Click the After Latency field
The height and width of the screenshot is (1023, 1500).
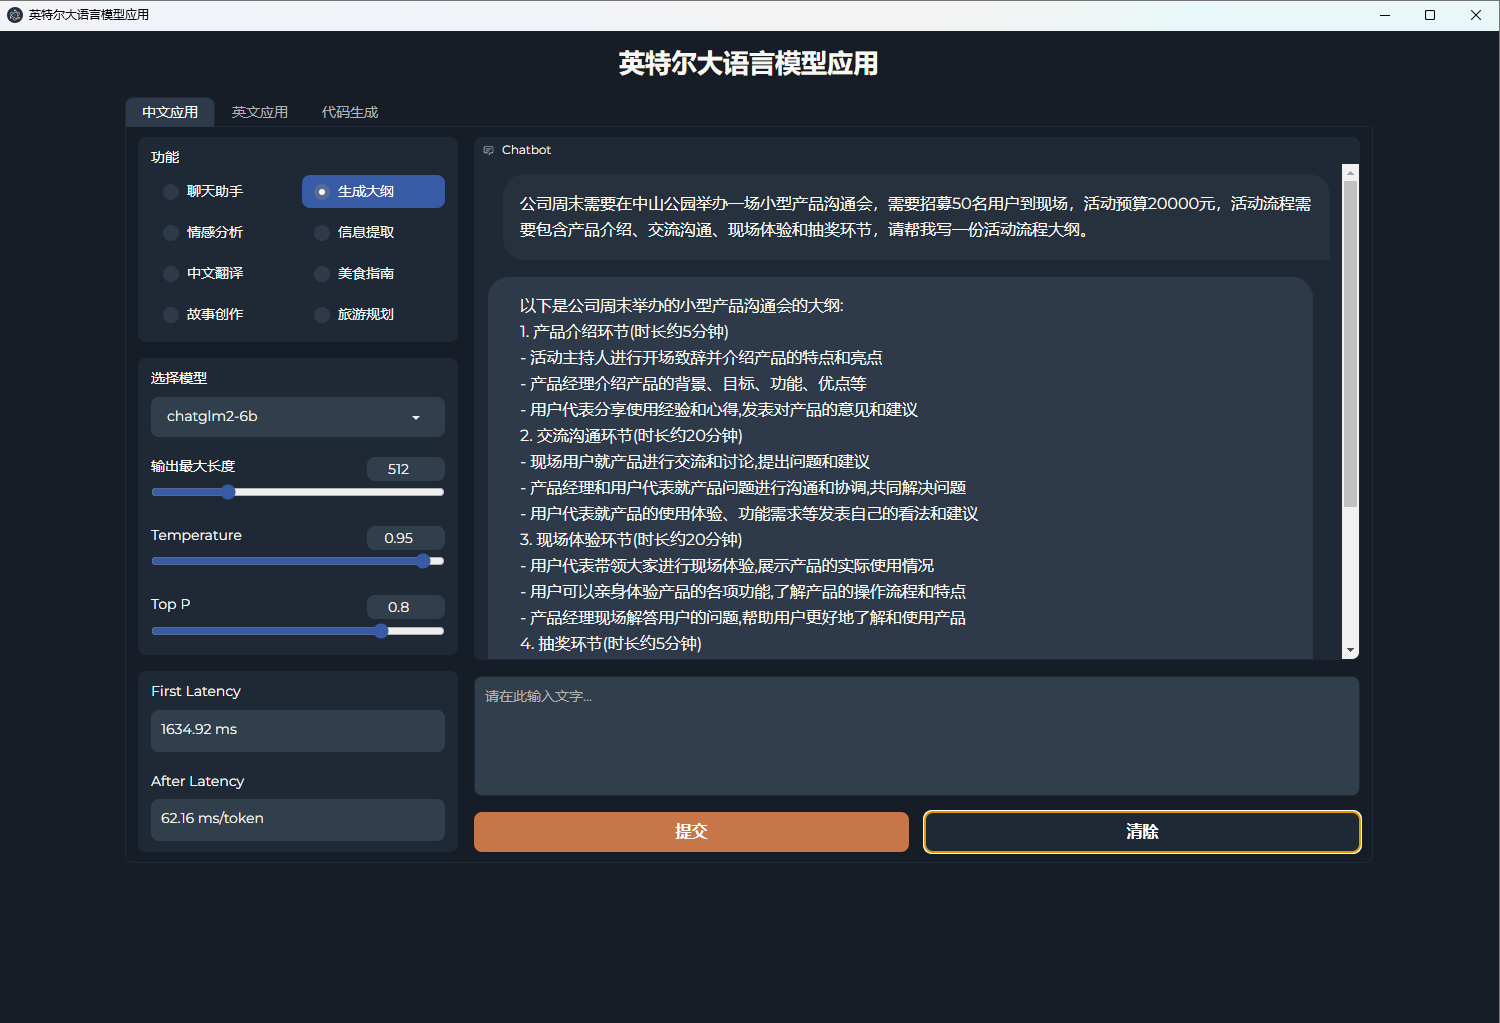tap(298, 819)
